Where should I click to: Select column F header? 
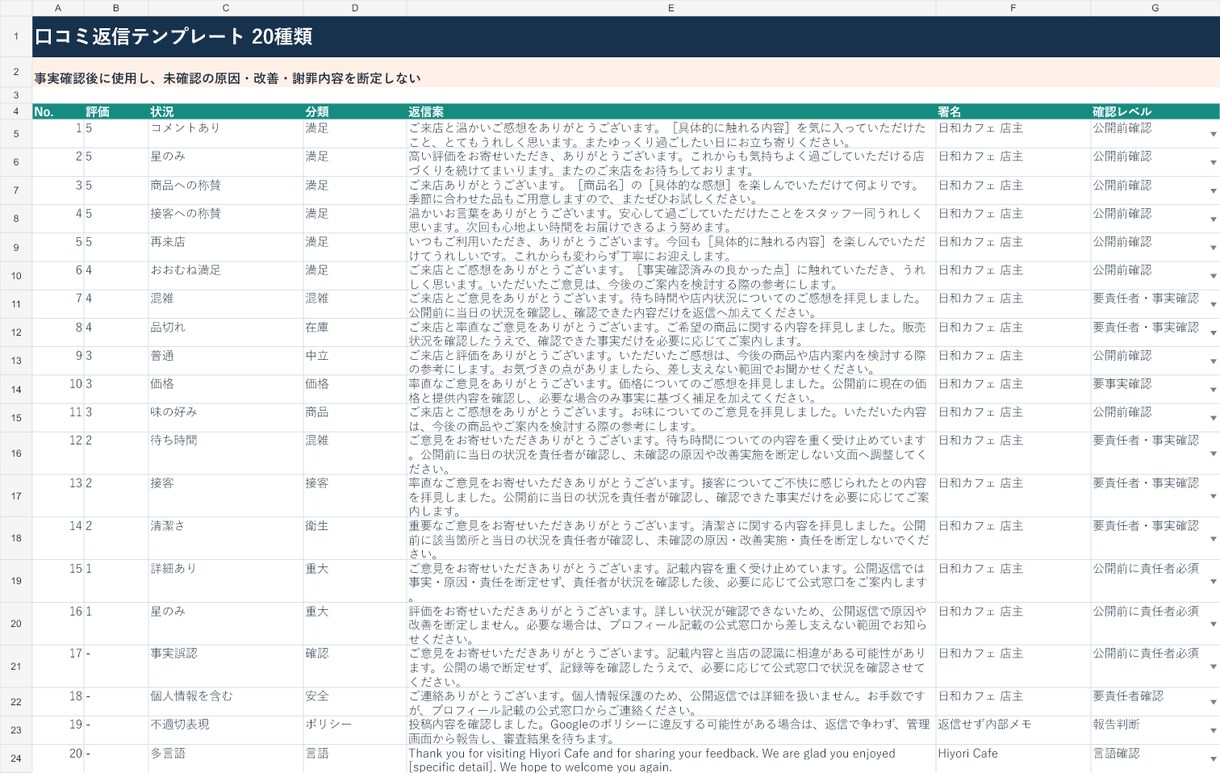pos(1013,8)
